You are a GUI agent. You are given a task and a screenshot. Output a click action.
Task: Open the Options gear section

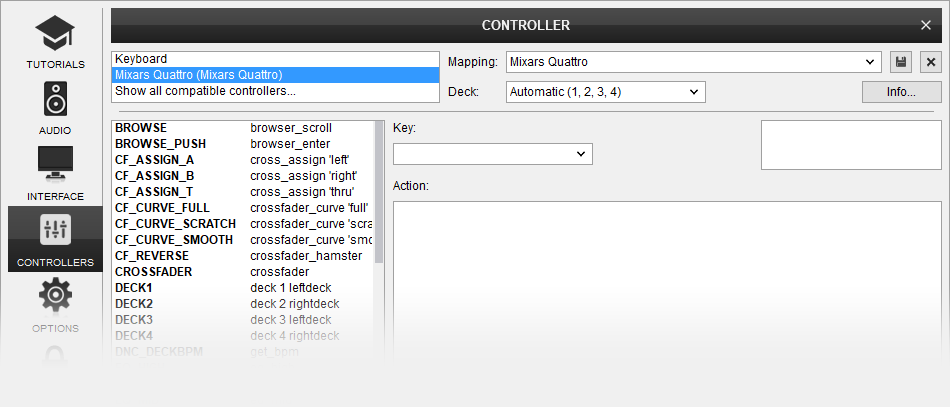pos(55,306)
